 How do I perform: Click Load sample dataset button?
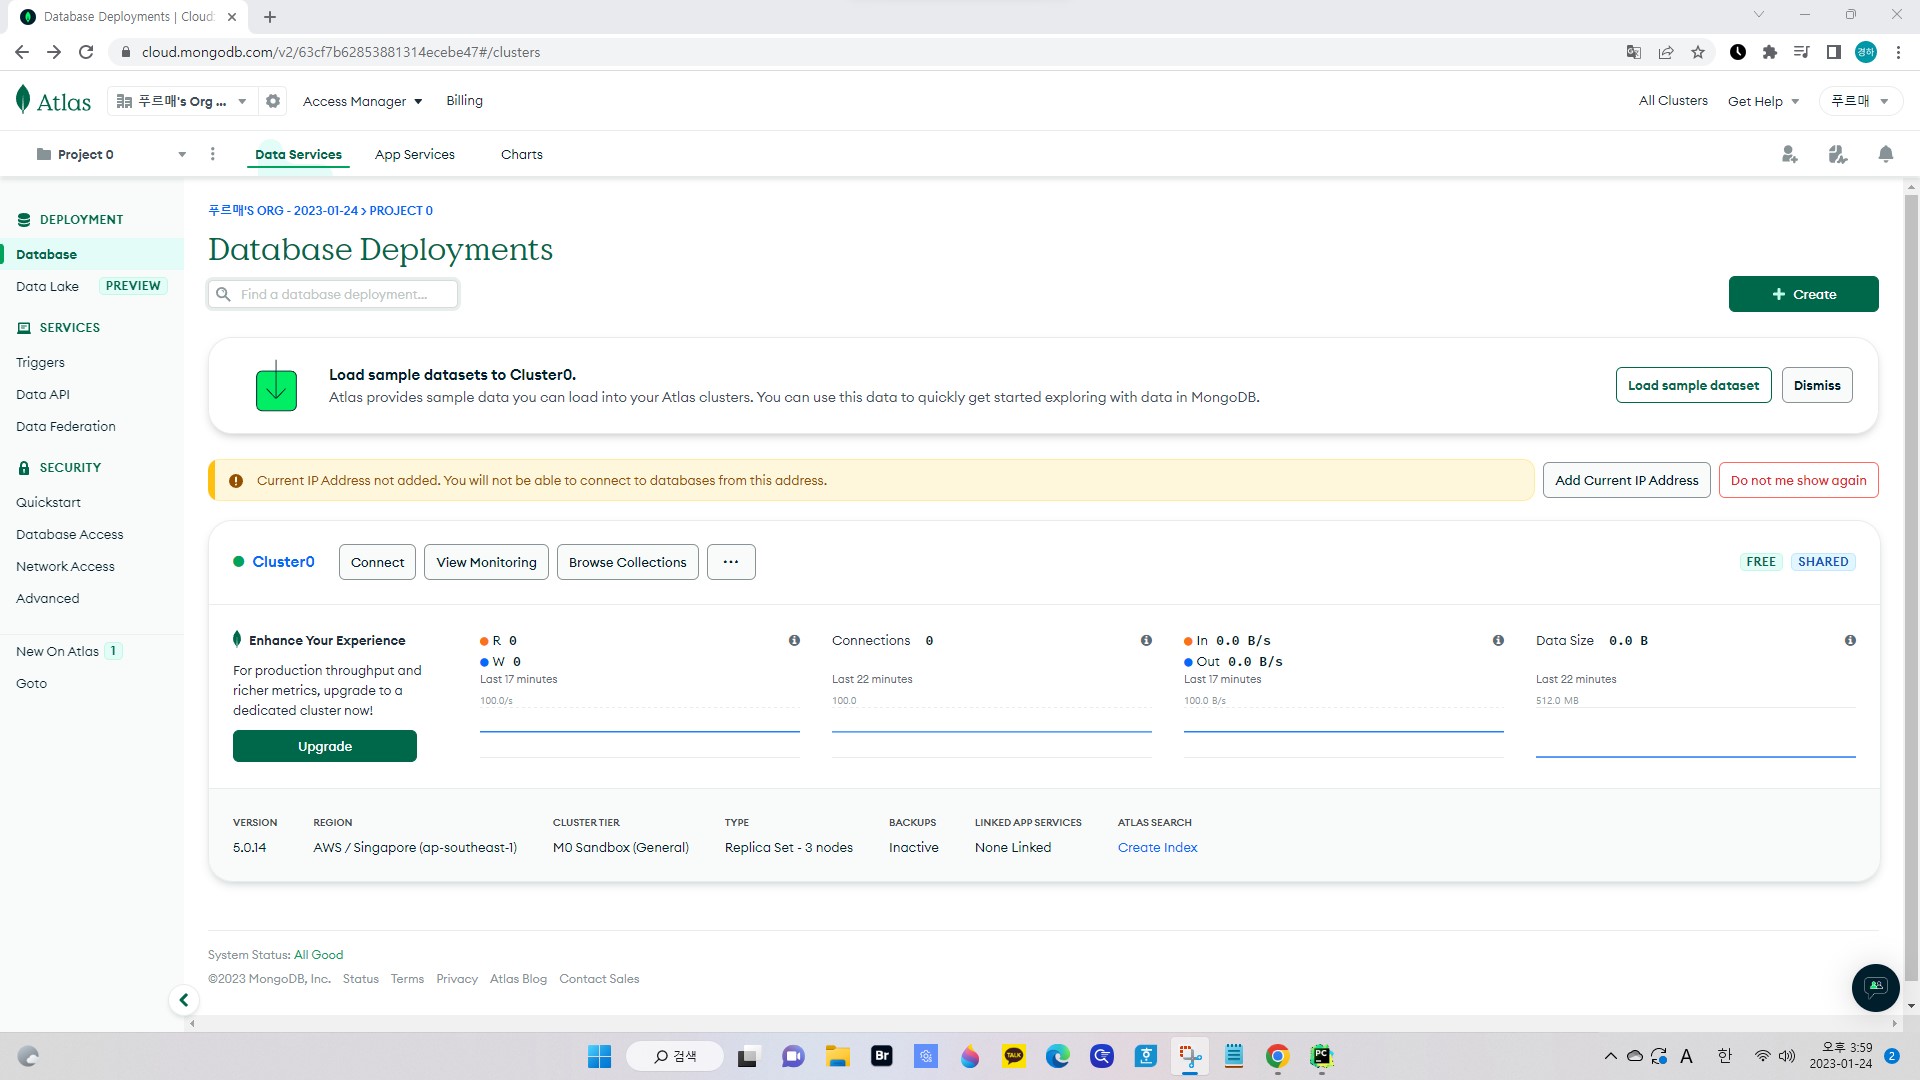1694,385
